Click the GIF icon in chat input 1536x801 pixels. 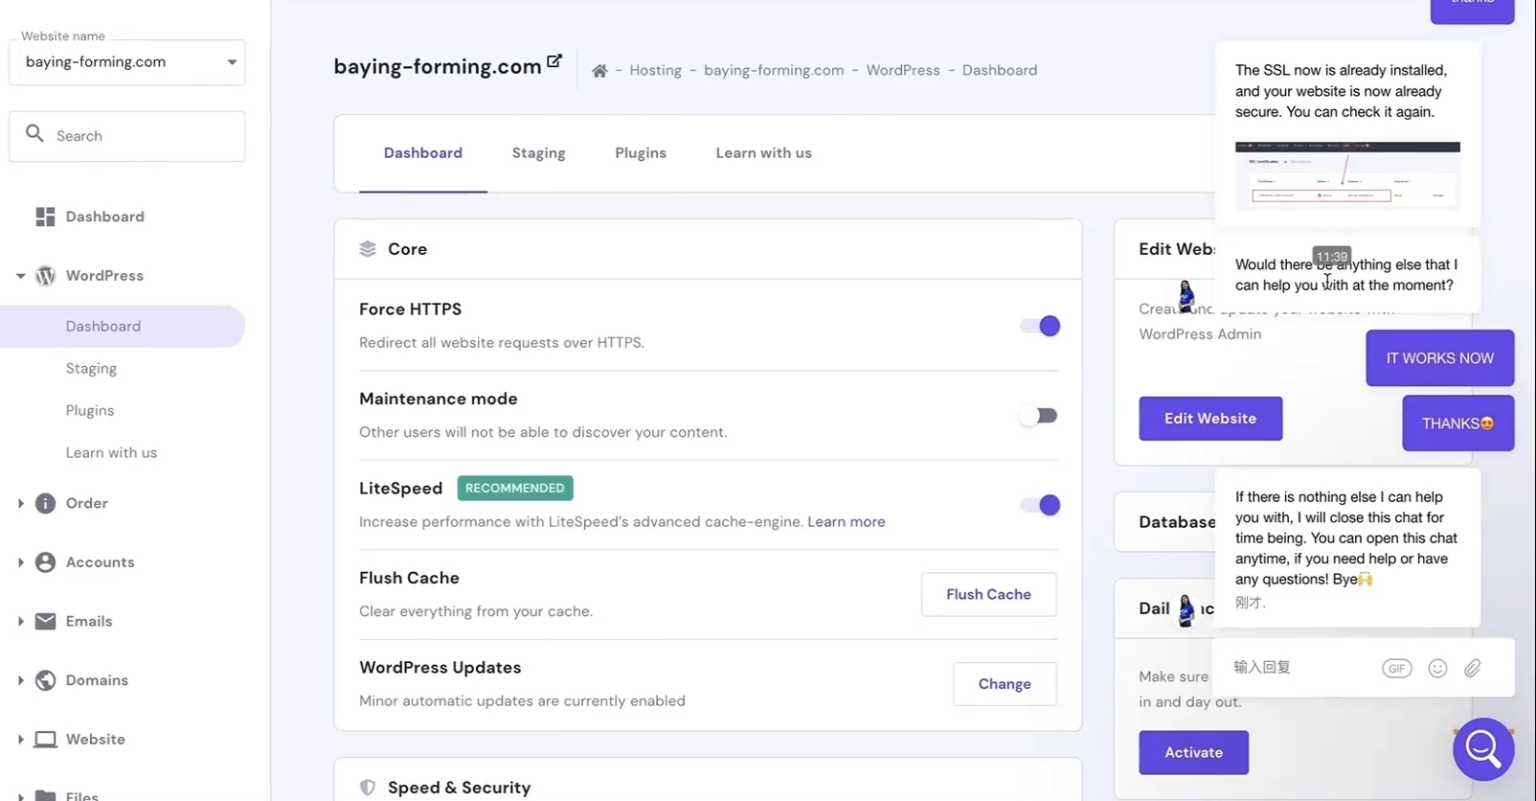pyautogui.click(x=1396, y=668)
